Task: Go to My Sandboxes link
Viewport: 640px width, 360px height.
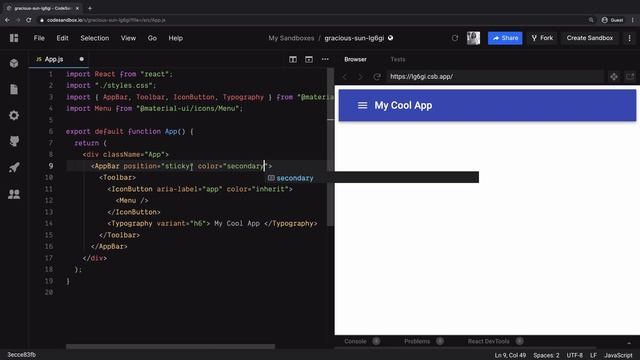Action: click(291, 38)
